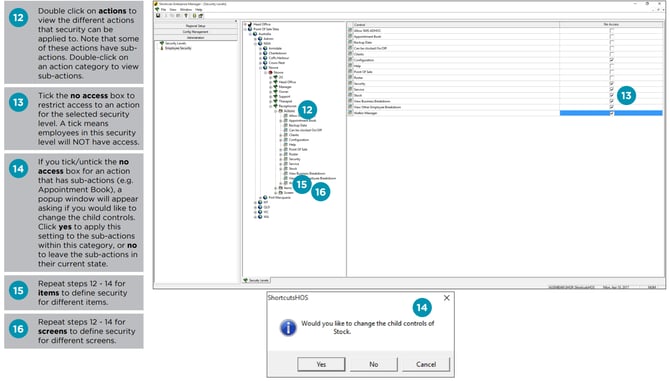Untick No Access checkbox for Configuration
670x381 pixels.
(x=611, y=60)
